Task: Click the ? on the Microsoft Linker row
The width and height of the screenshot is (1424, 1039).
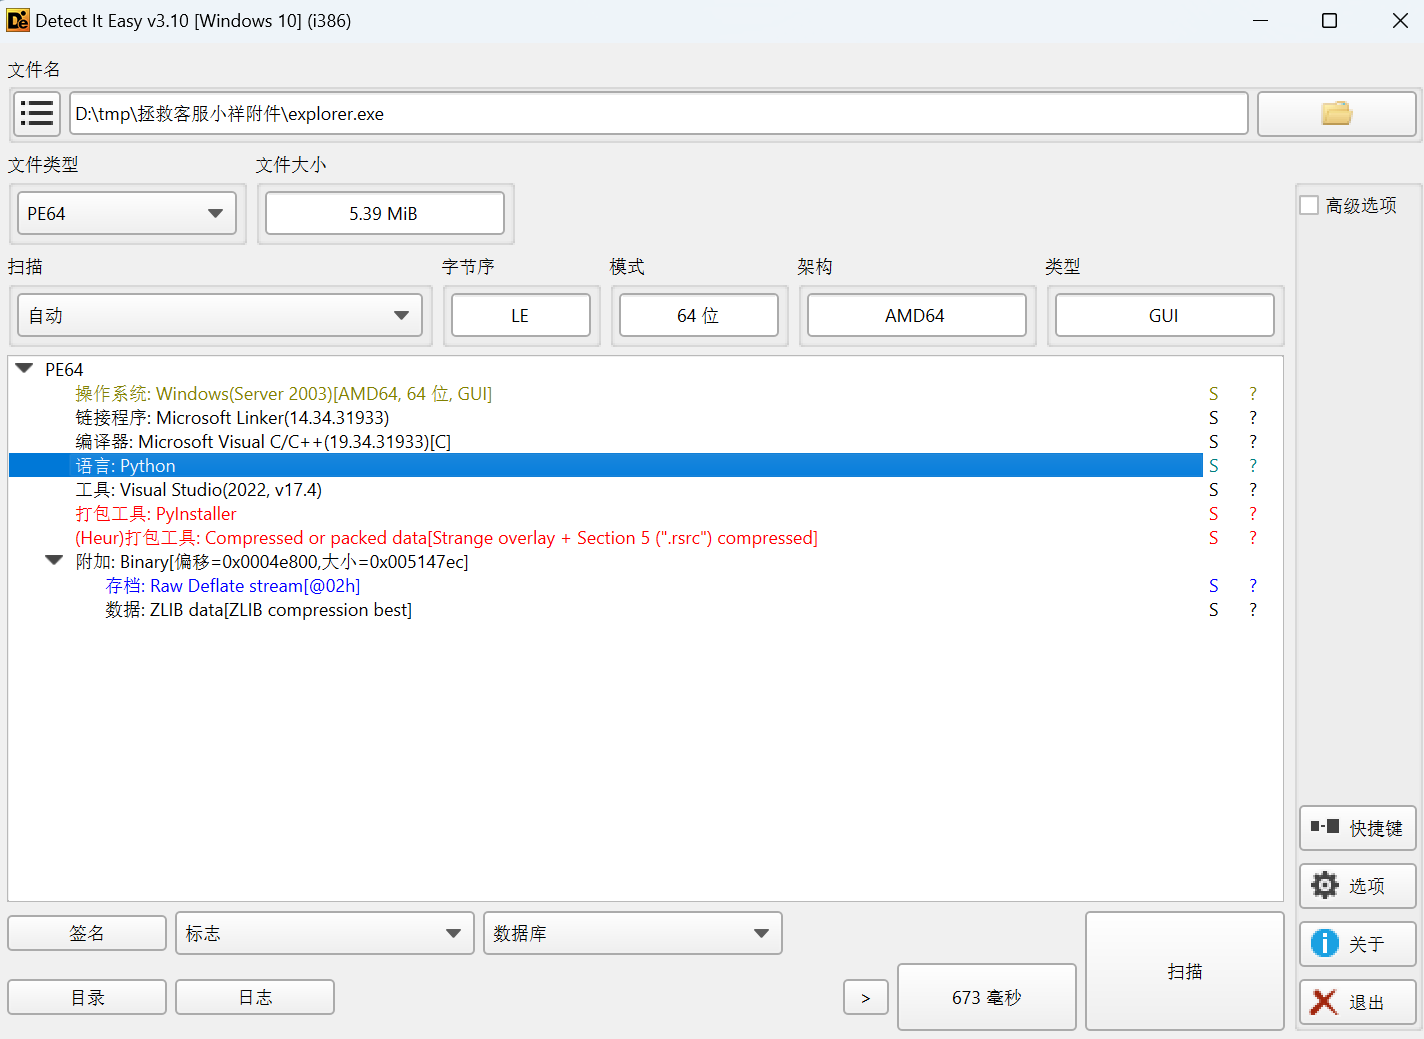Action: pos(1253,417)
